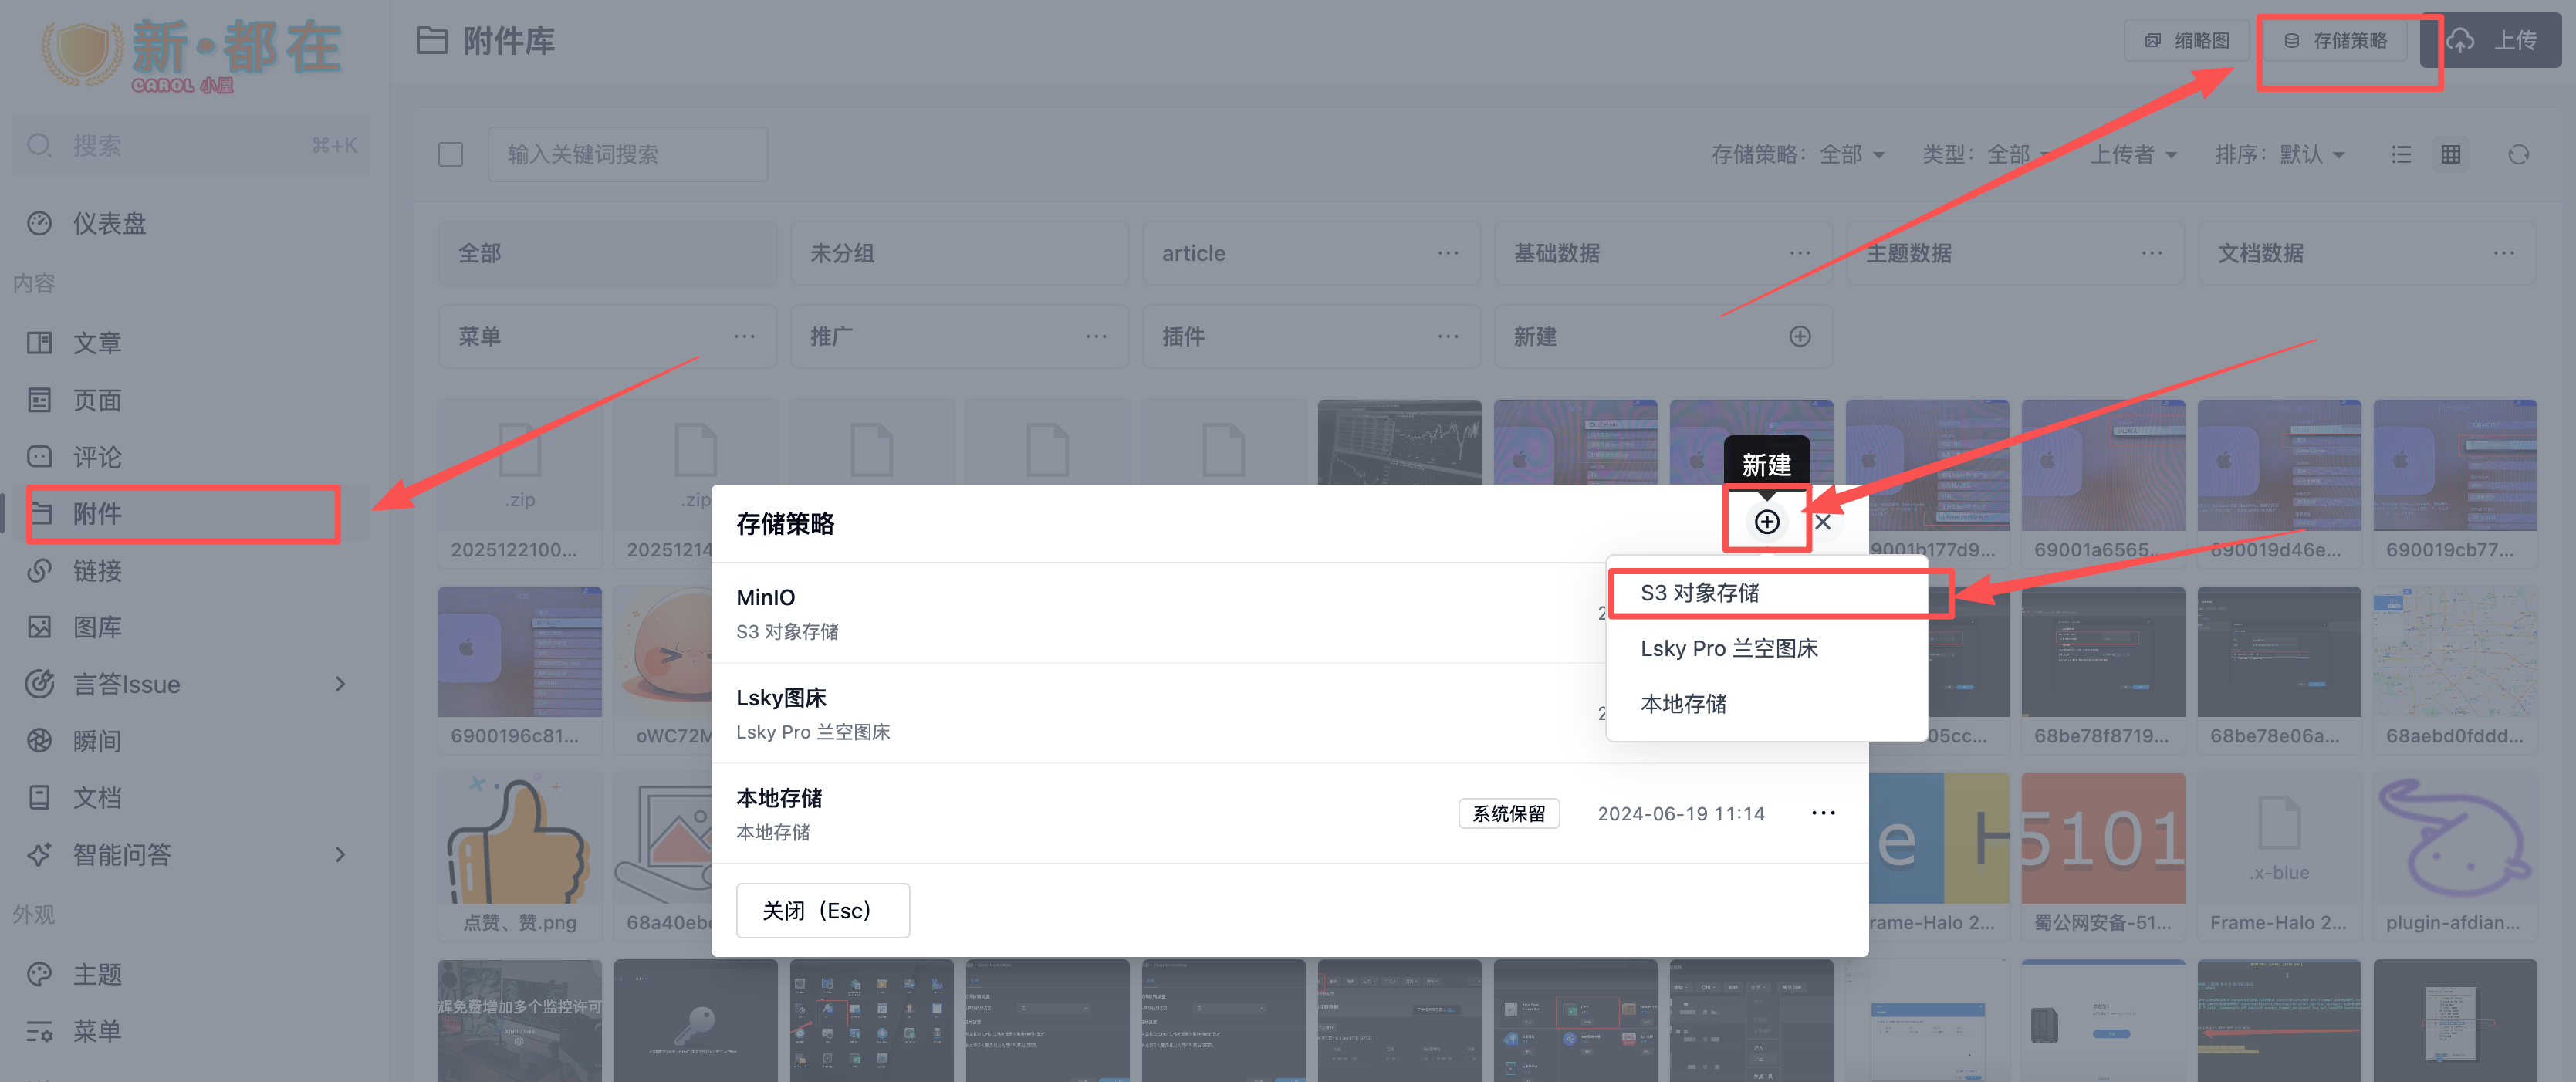Viewport: 2576px width, 1082px height.
Task: Open the 仪表盘 dashboard sidebar icon
Action: tap(40, 223)
